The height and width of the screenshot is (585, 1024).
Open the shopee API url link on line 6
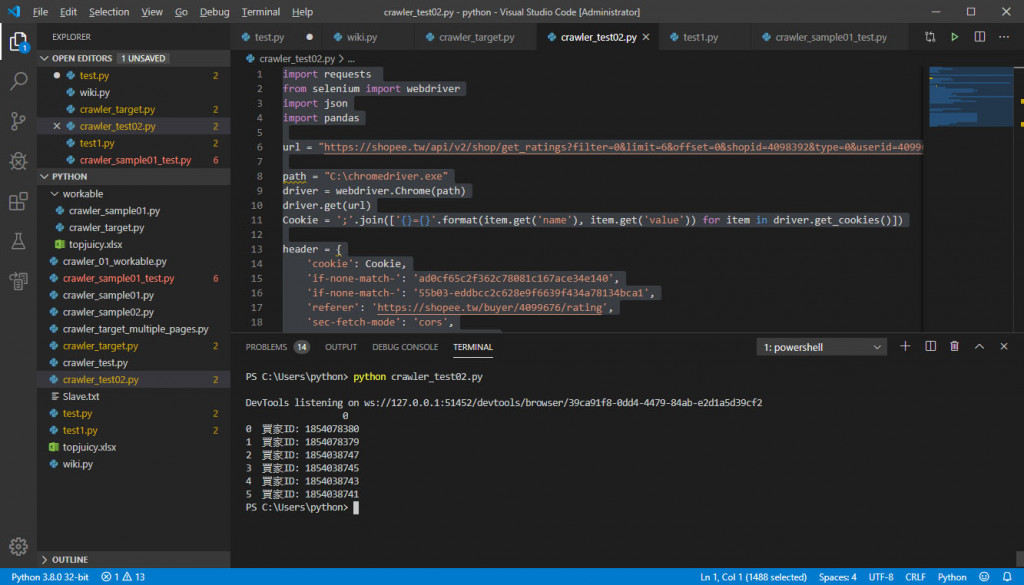(x=622, y=147)
